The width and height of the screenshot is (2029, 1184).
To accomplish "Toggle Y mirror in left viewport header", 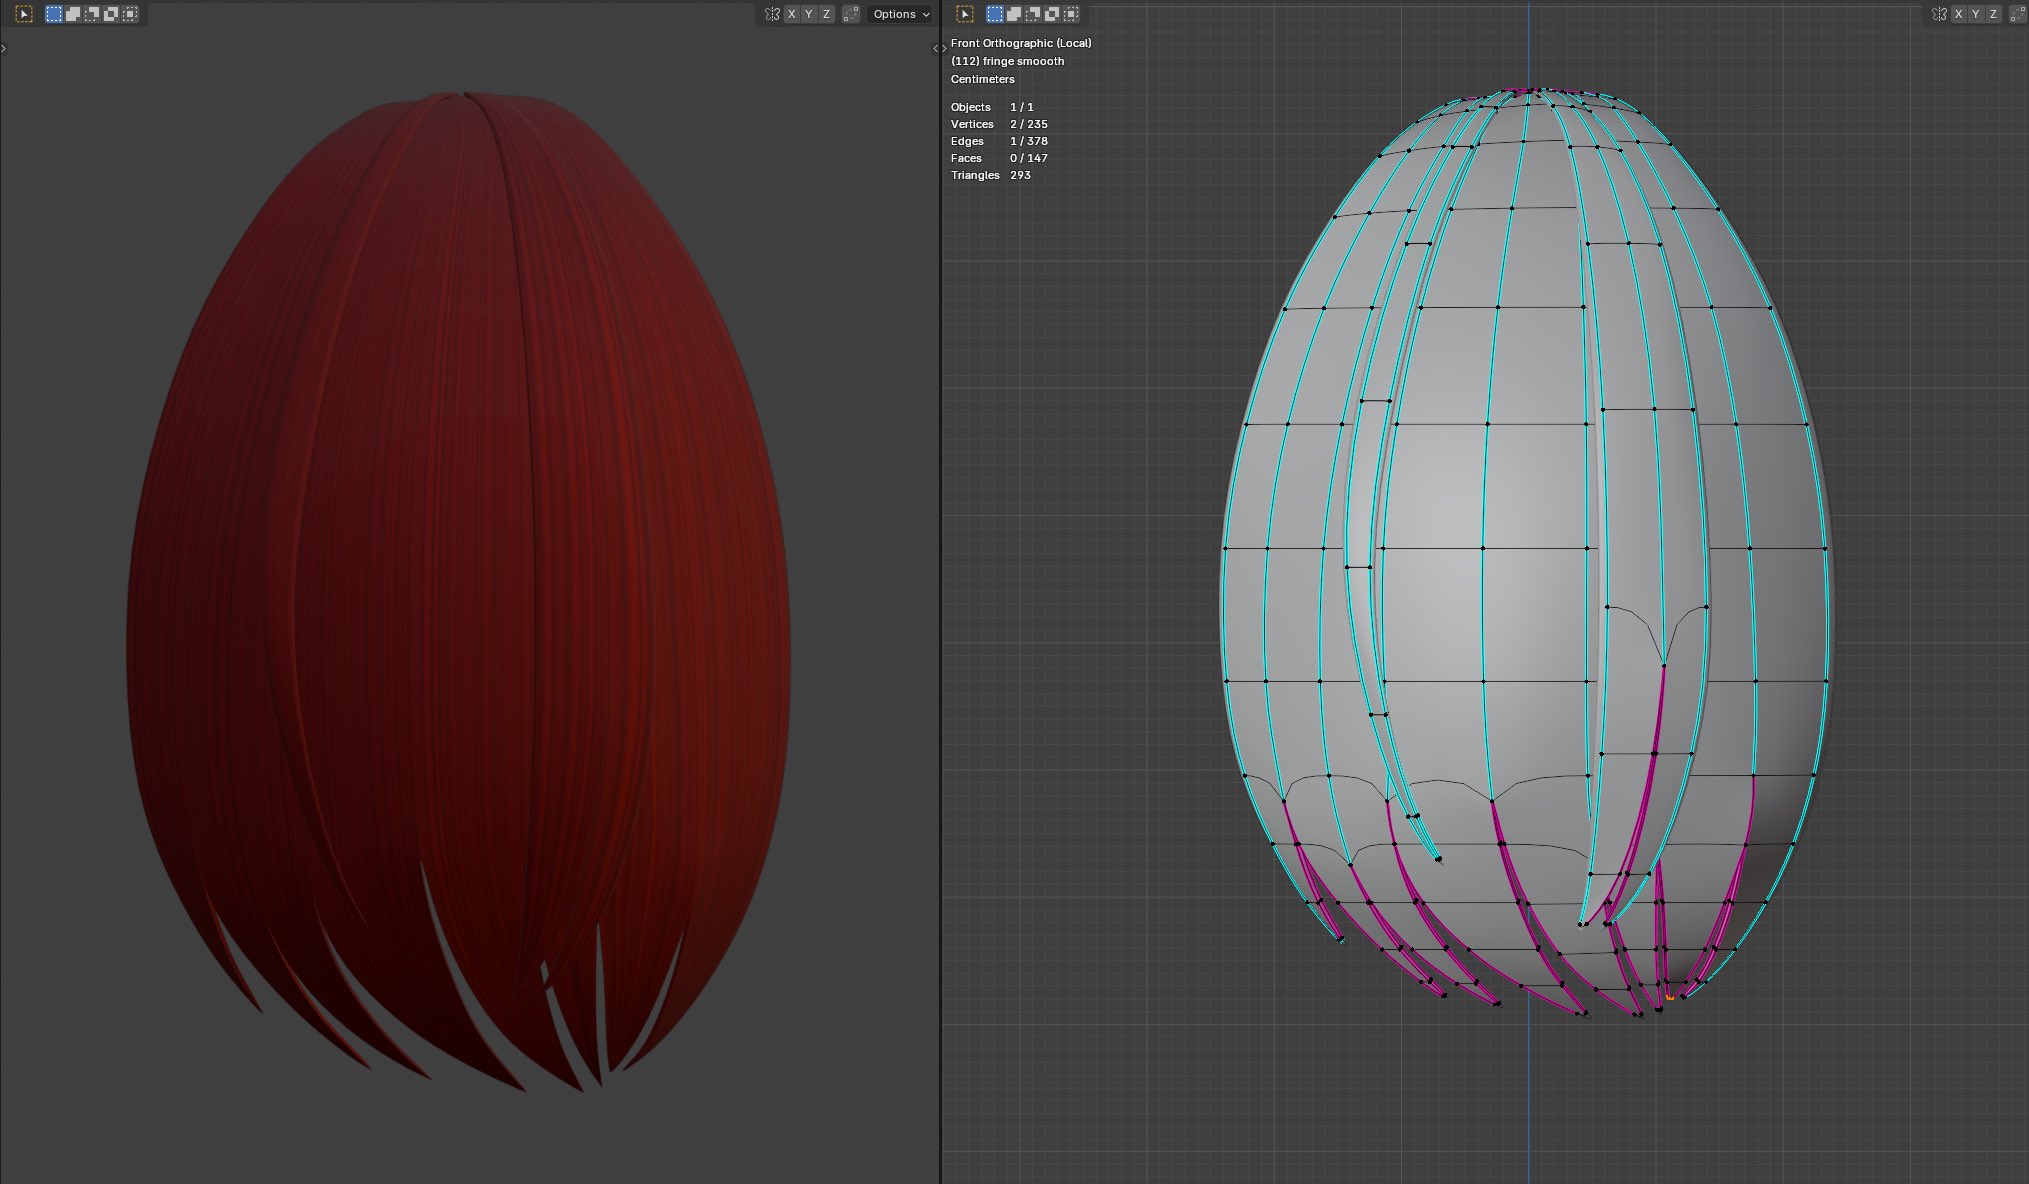I will [x=808, y=14].
